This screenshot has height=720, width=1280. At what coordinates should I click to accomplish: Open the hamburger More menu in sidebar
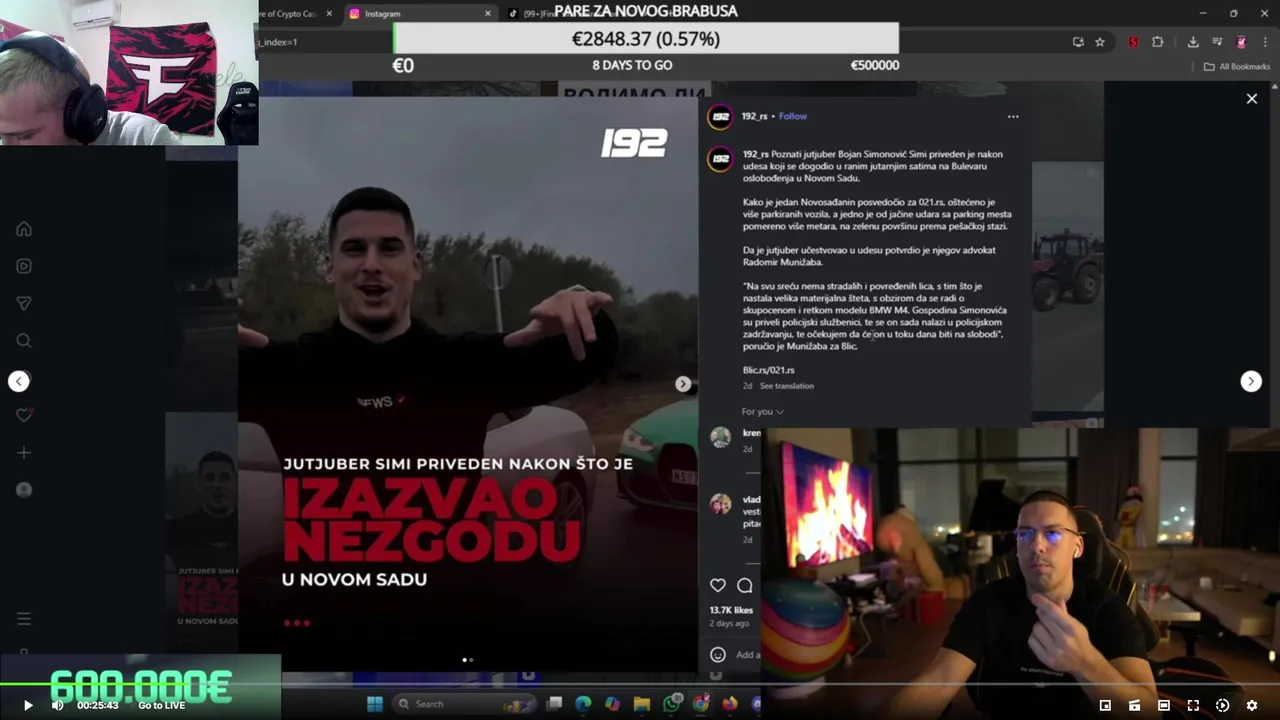(x=24, y=619)
